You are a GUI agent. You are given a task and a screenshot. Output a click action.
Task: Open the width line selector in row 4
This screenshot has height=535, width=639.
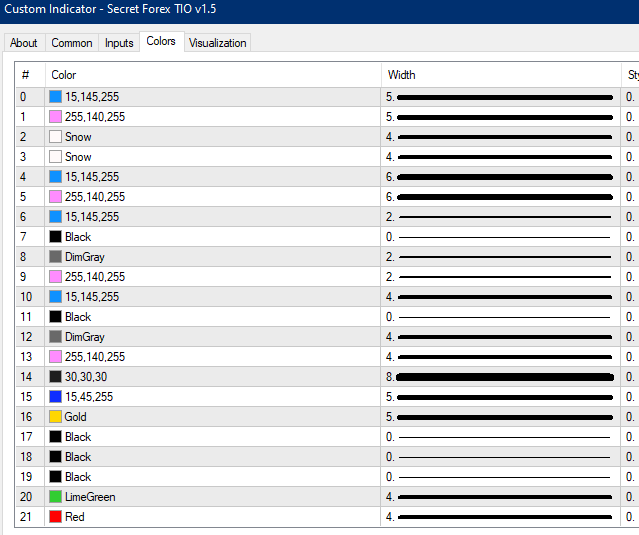pyautogui.click(x=500, y=177)
